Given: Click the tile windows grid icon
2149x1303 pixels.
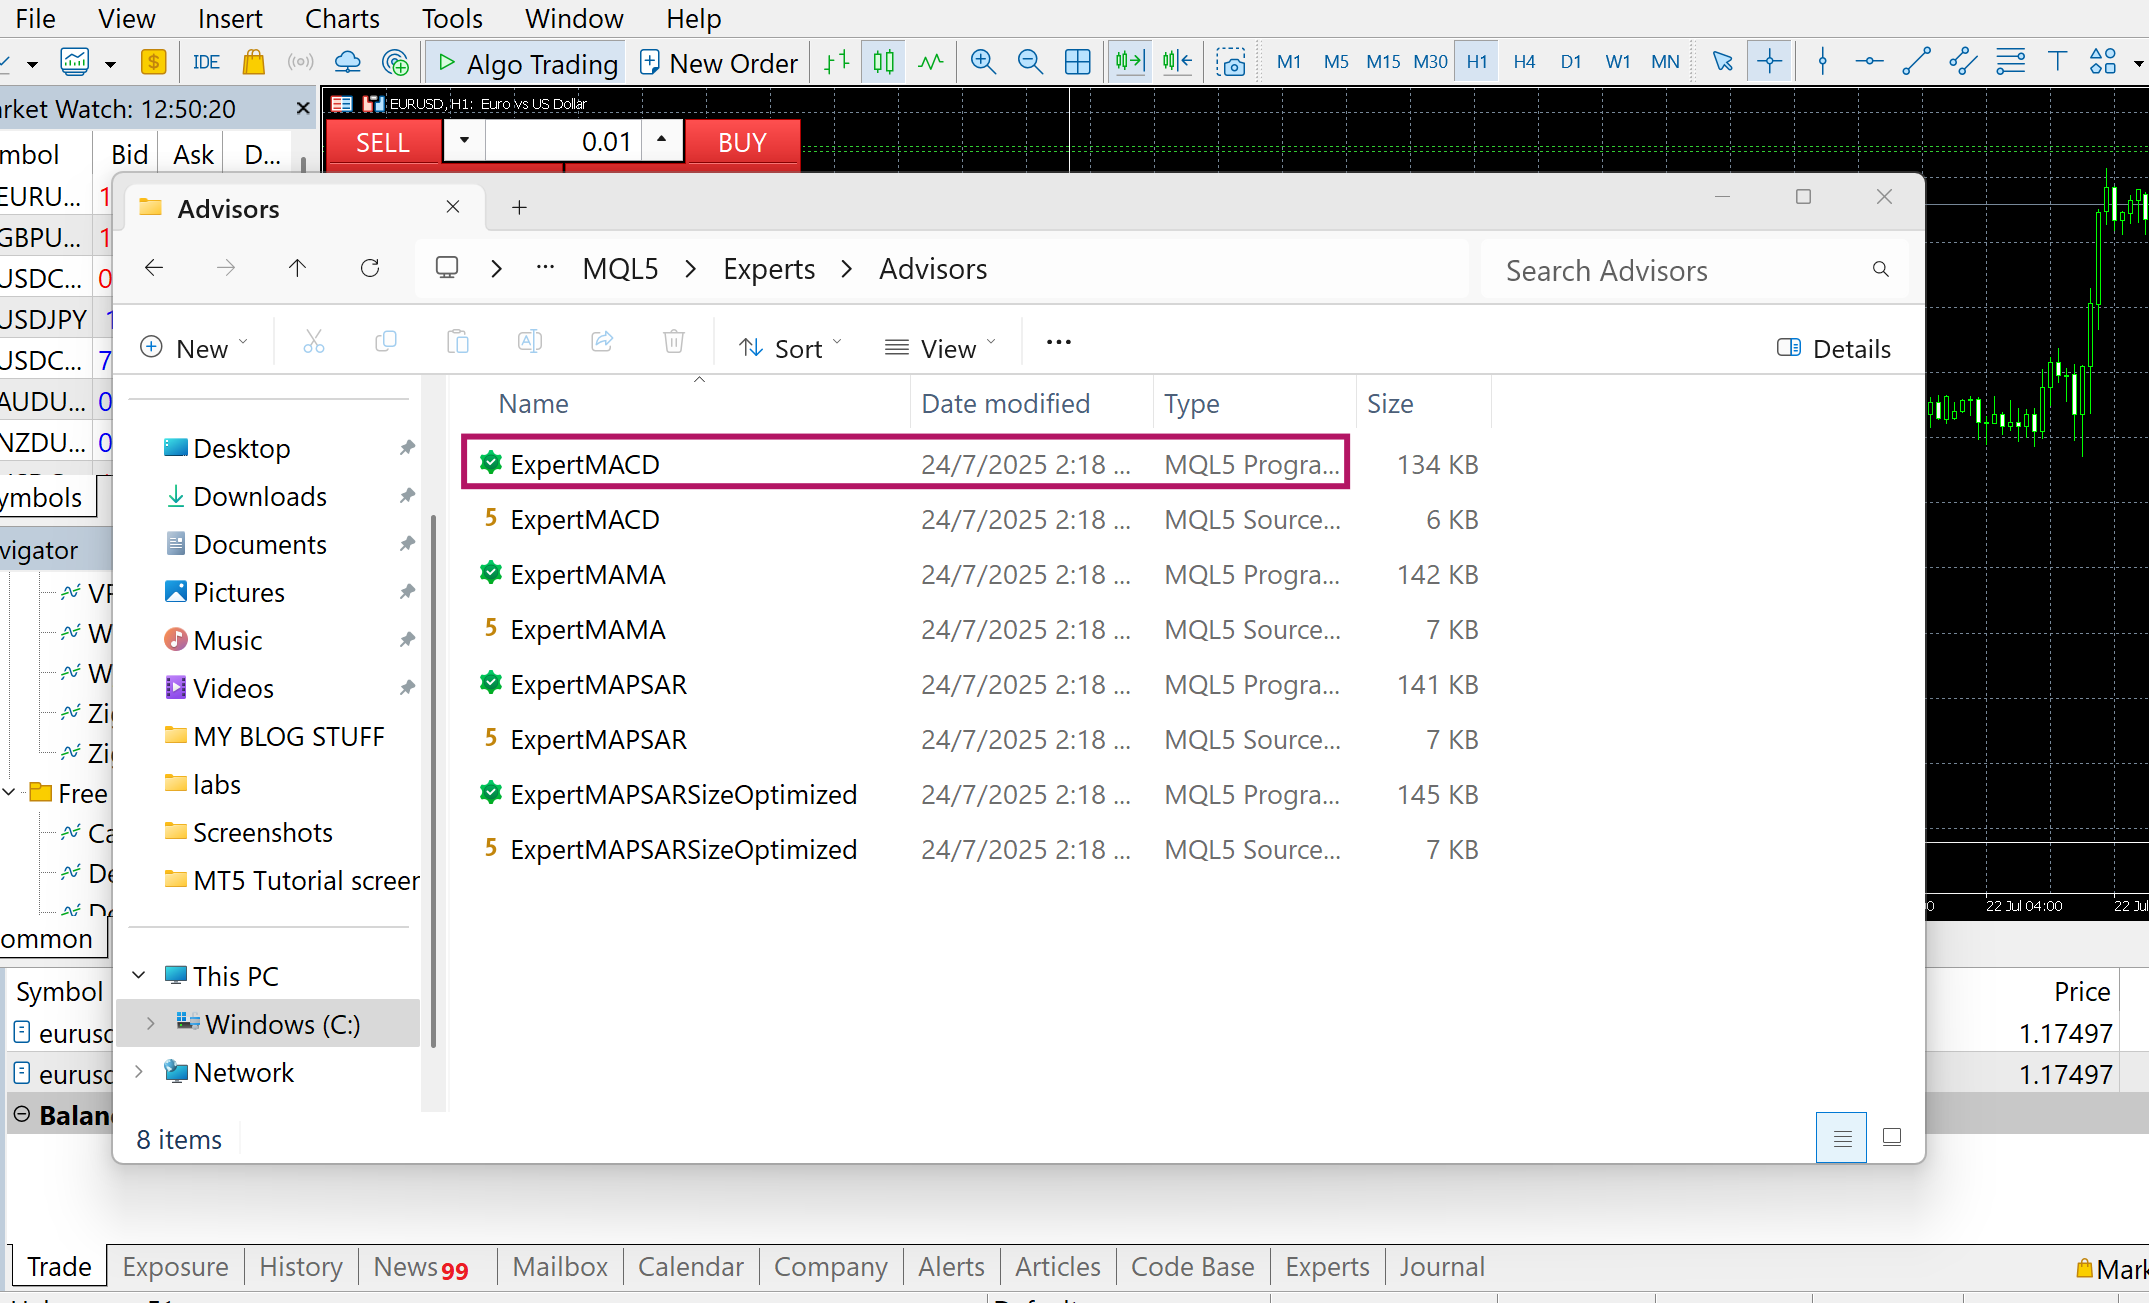Looking at the screenshot, I should tap(1077, 62).
